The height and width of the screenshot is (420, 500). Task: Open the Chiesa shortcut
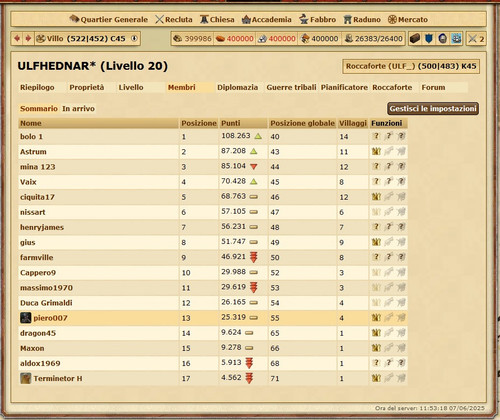pos(217,20)
